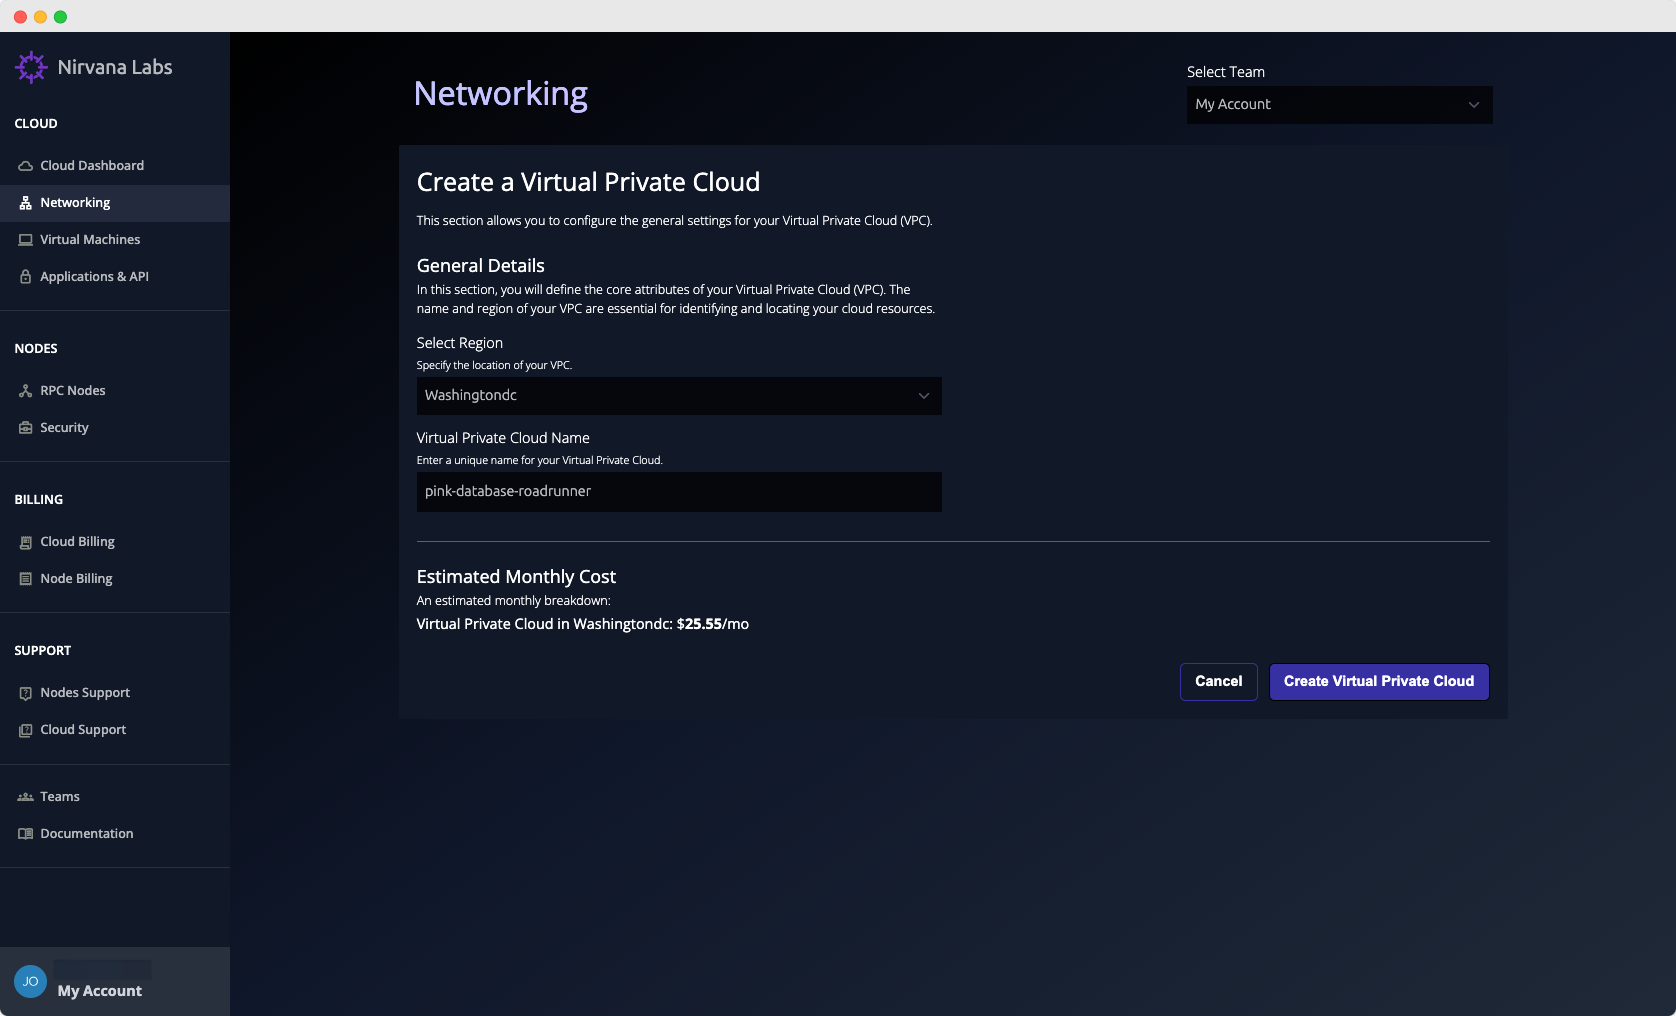Go to Virtual Machines section
The height and width of the screenshot is (1016, 1676).
pyautogui.click(x=115, y=240)
